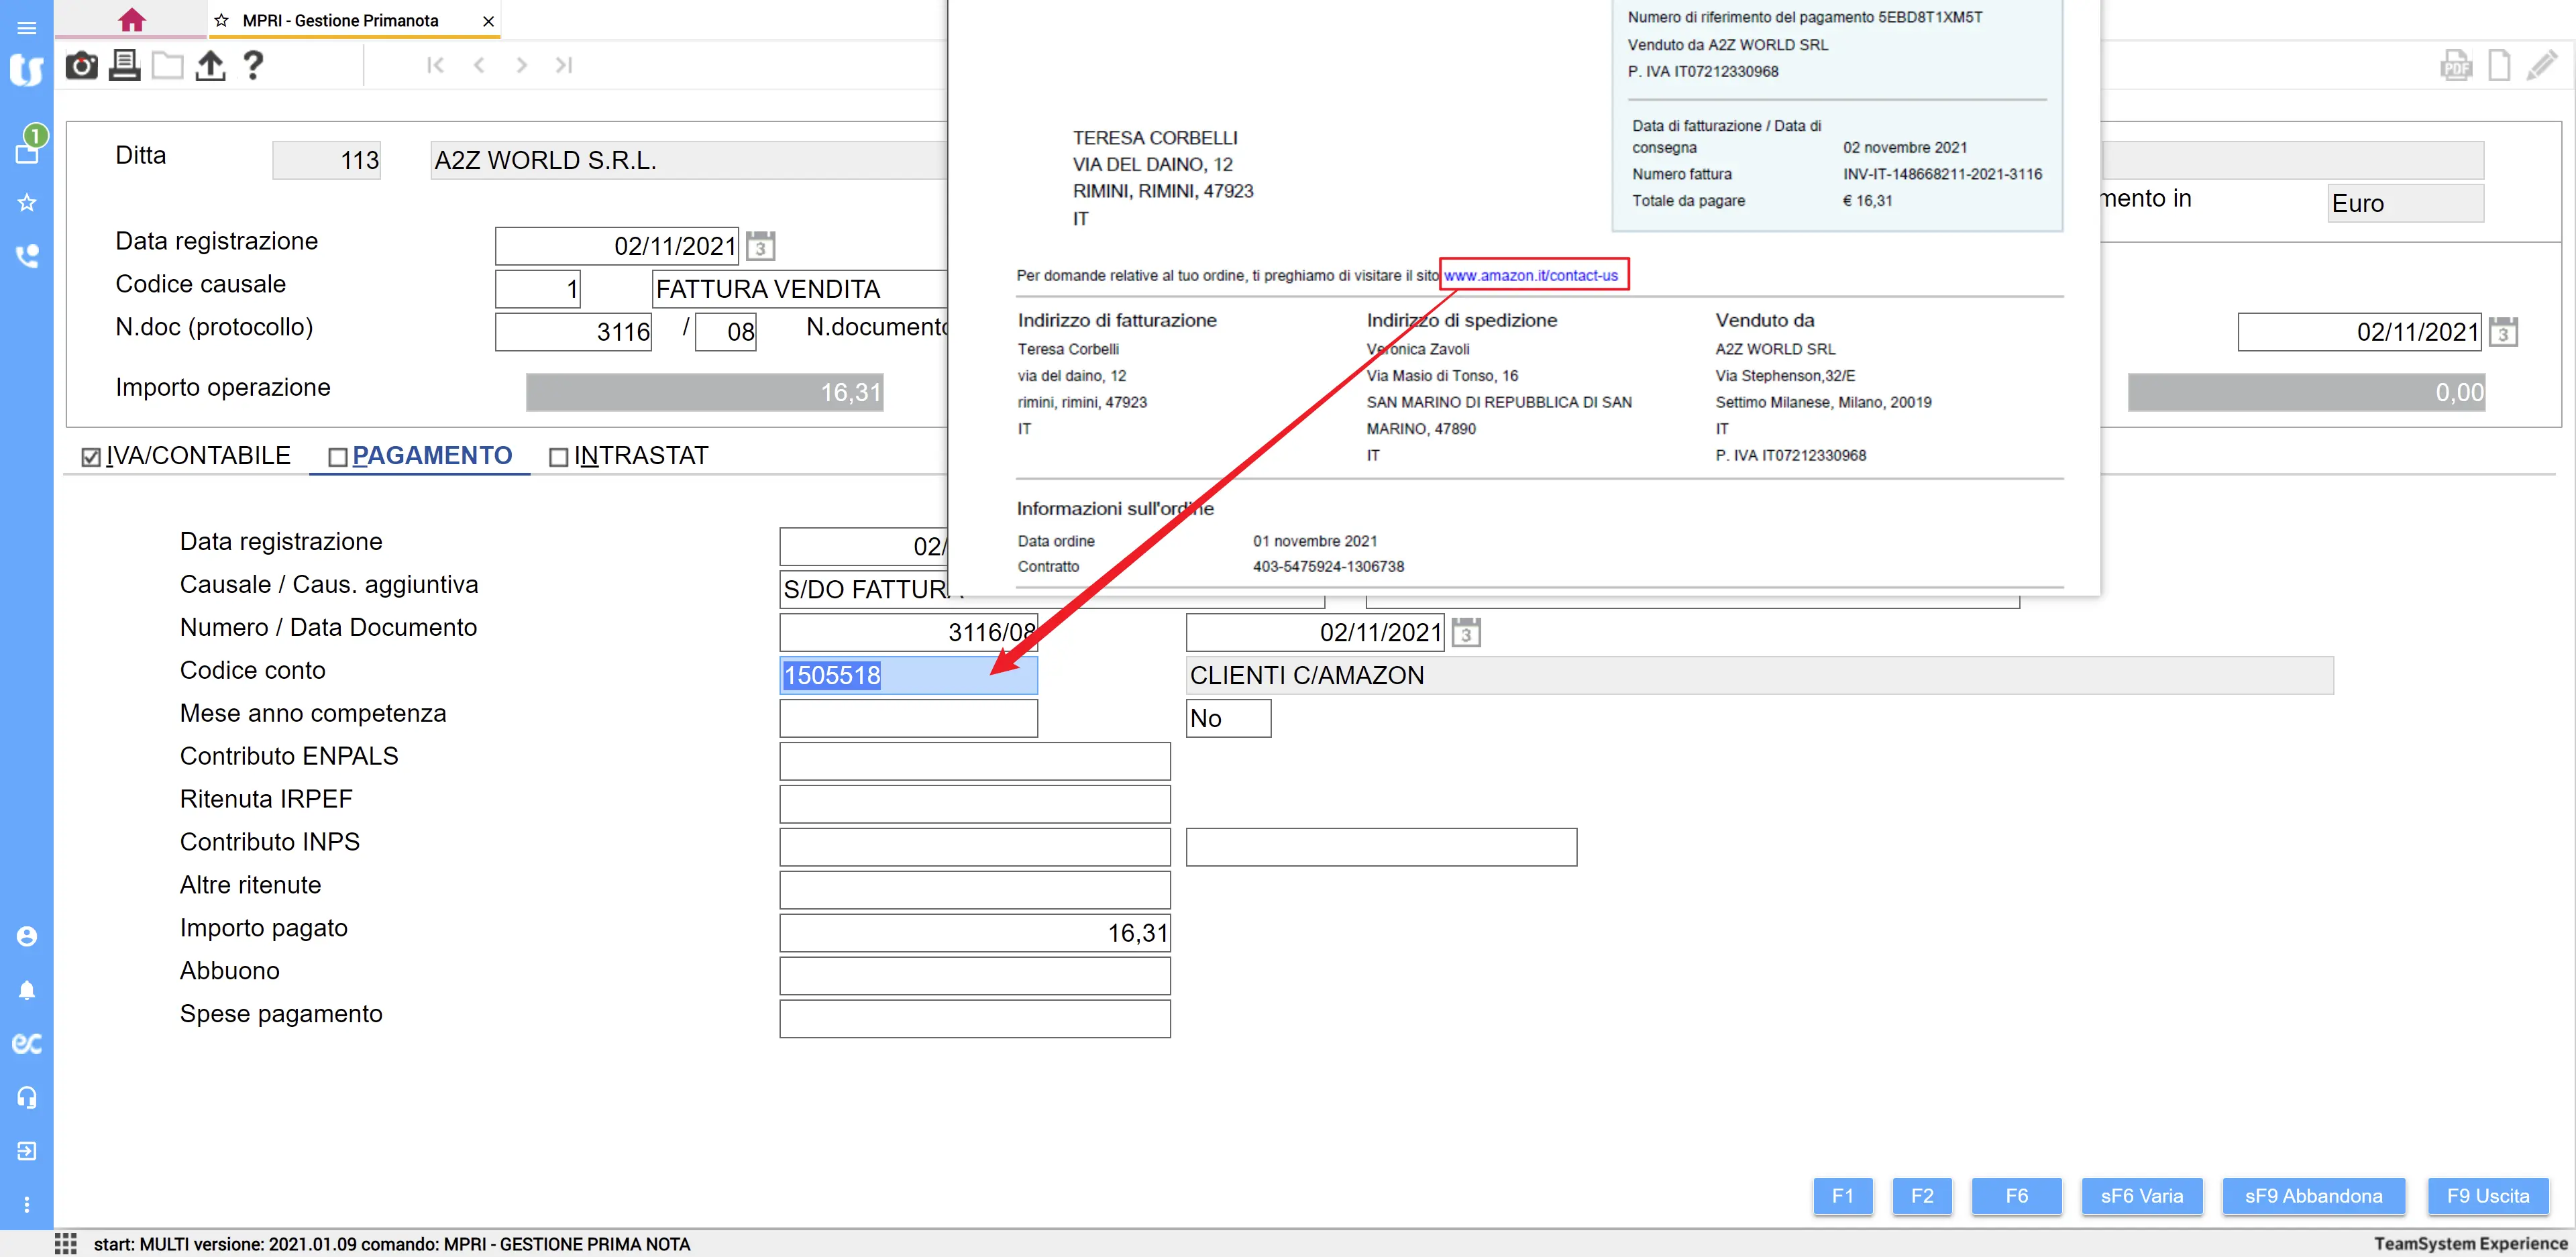
Task: Open calendar next to Data Documento field
Action: click(x=1465, y=633)
